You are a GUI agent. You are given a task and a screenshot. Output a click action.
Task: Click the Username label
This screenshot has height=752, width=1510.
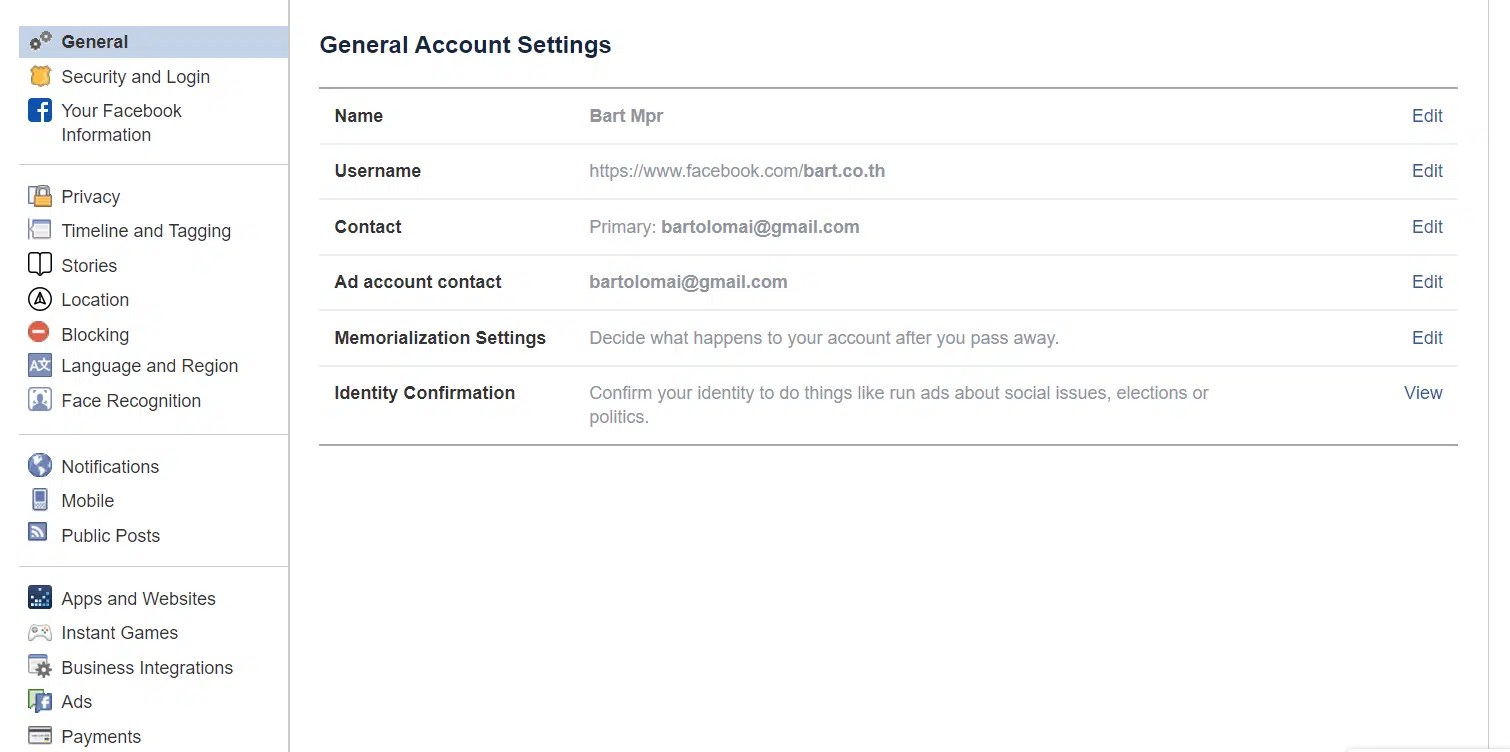[377, 171]
